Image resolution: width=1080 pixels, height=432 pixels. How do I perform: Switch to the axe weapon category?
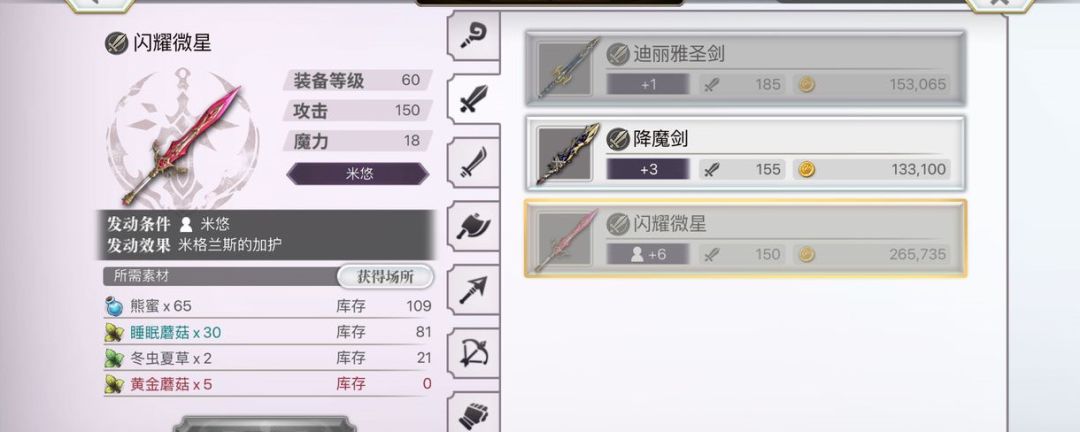click(474, 226)
